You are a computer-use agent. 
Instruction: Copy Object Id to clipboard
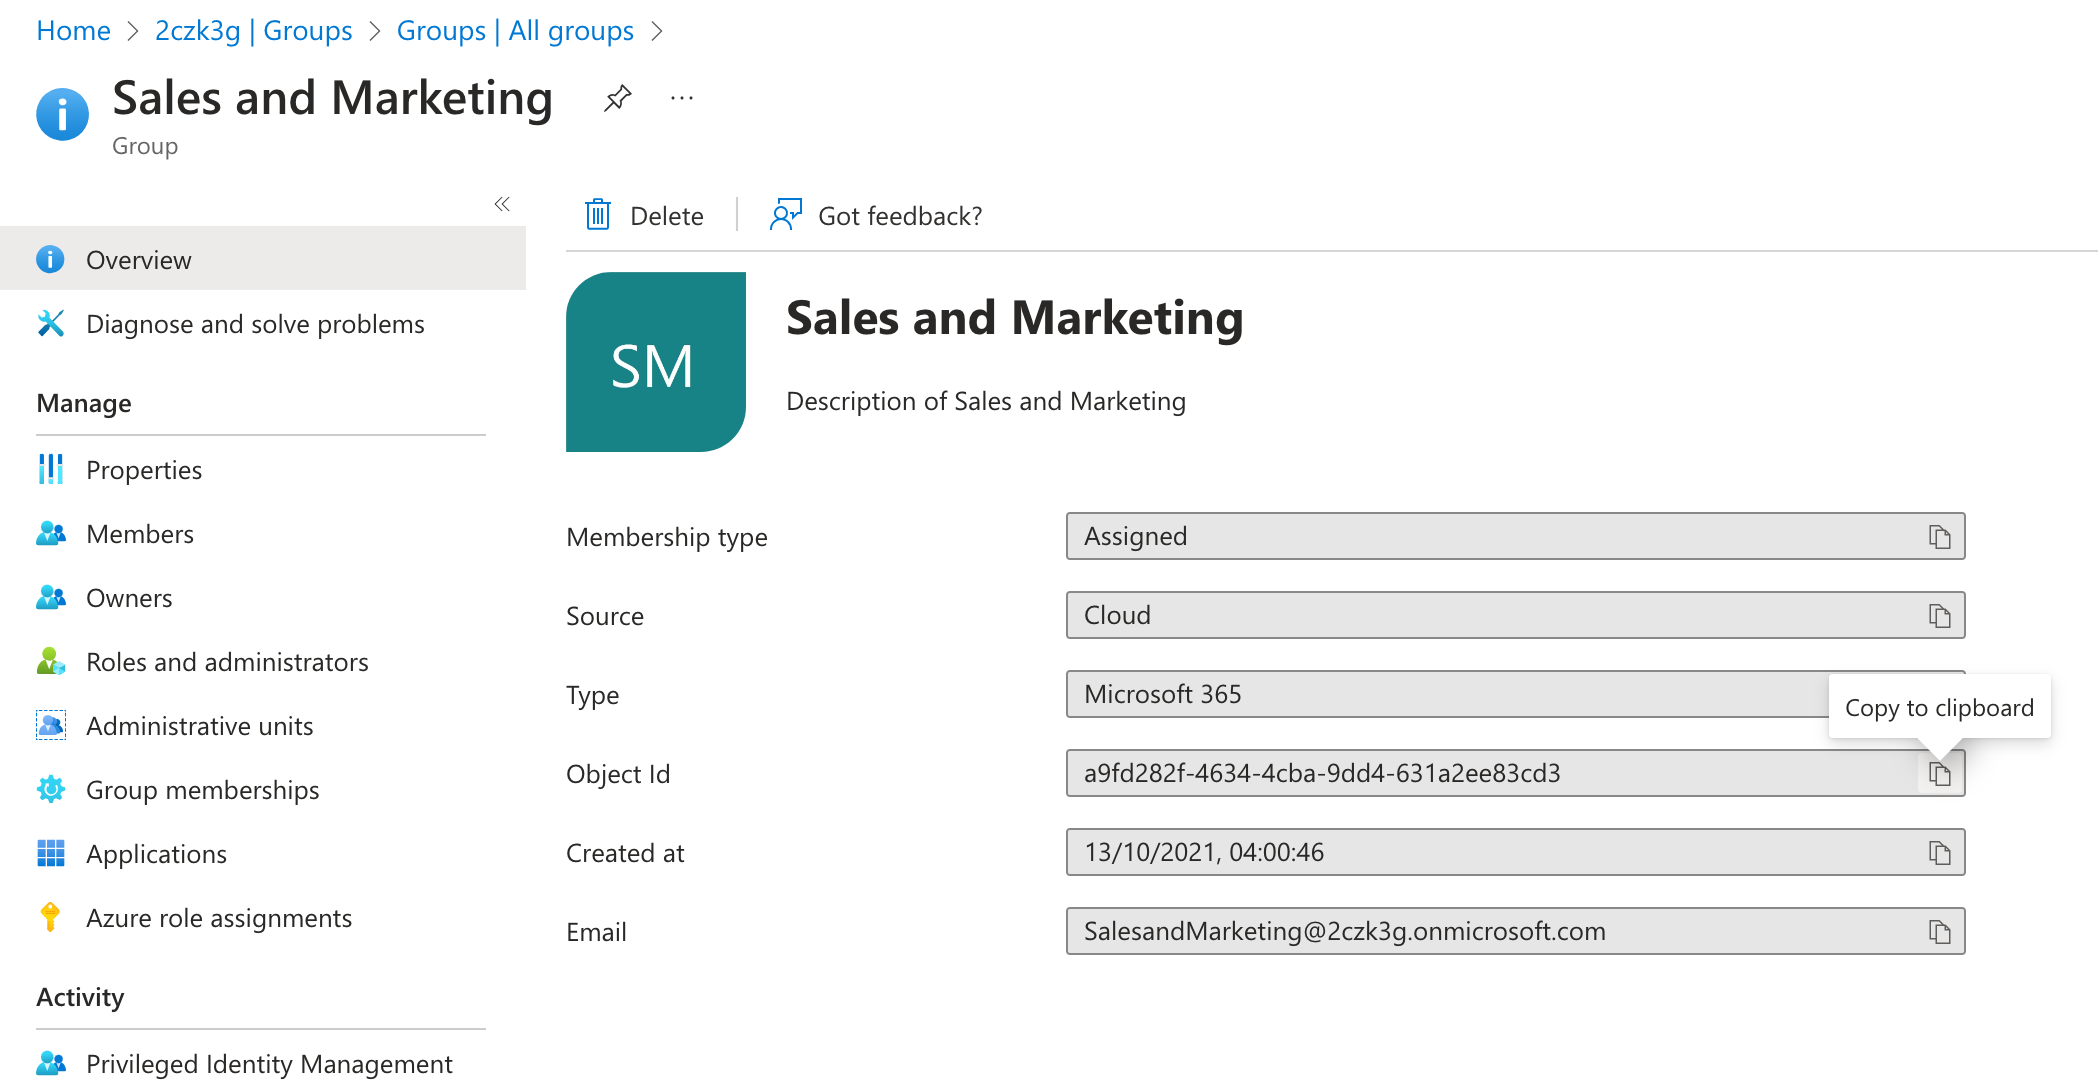1940,772
